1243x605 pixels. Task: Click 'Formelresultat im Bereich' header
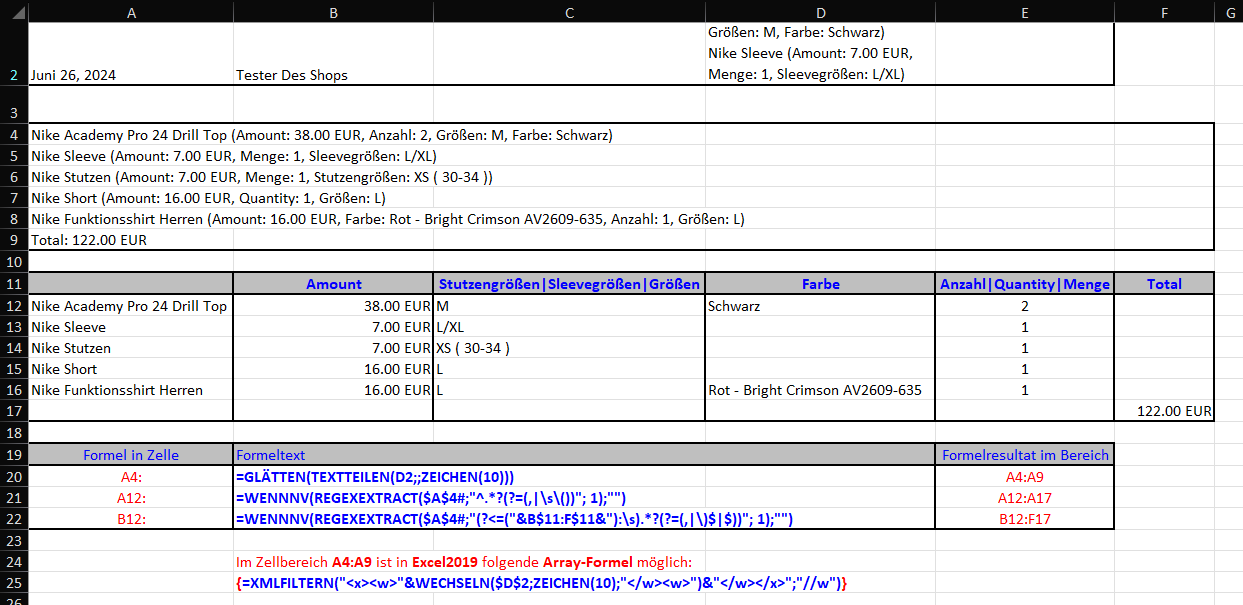pyautogui.click(x=1025, y=455)
